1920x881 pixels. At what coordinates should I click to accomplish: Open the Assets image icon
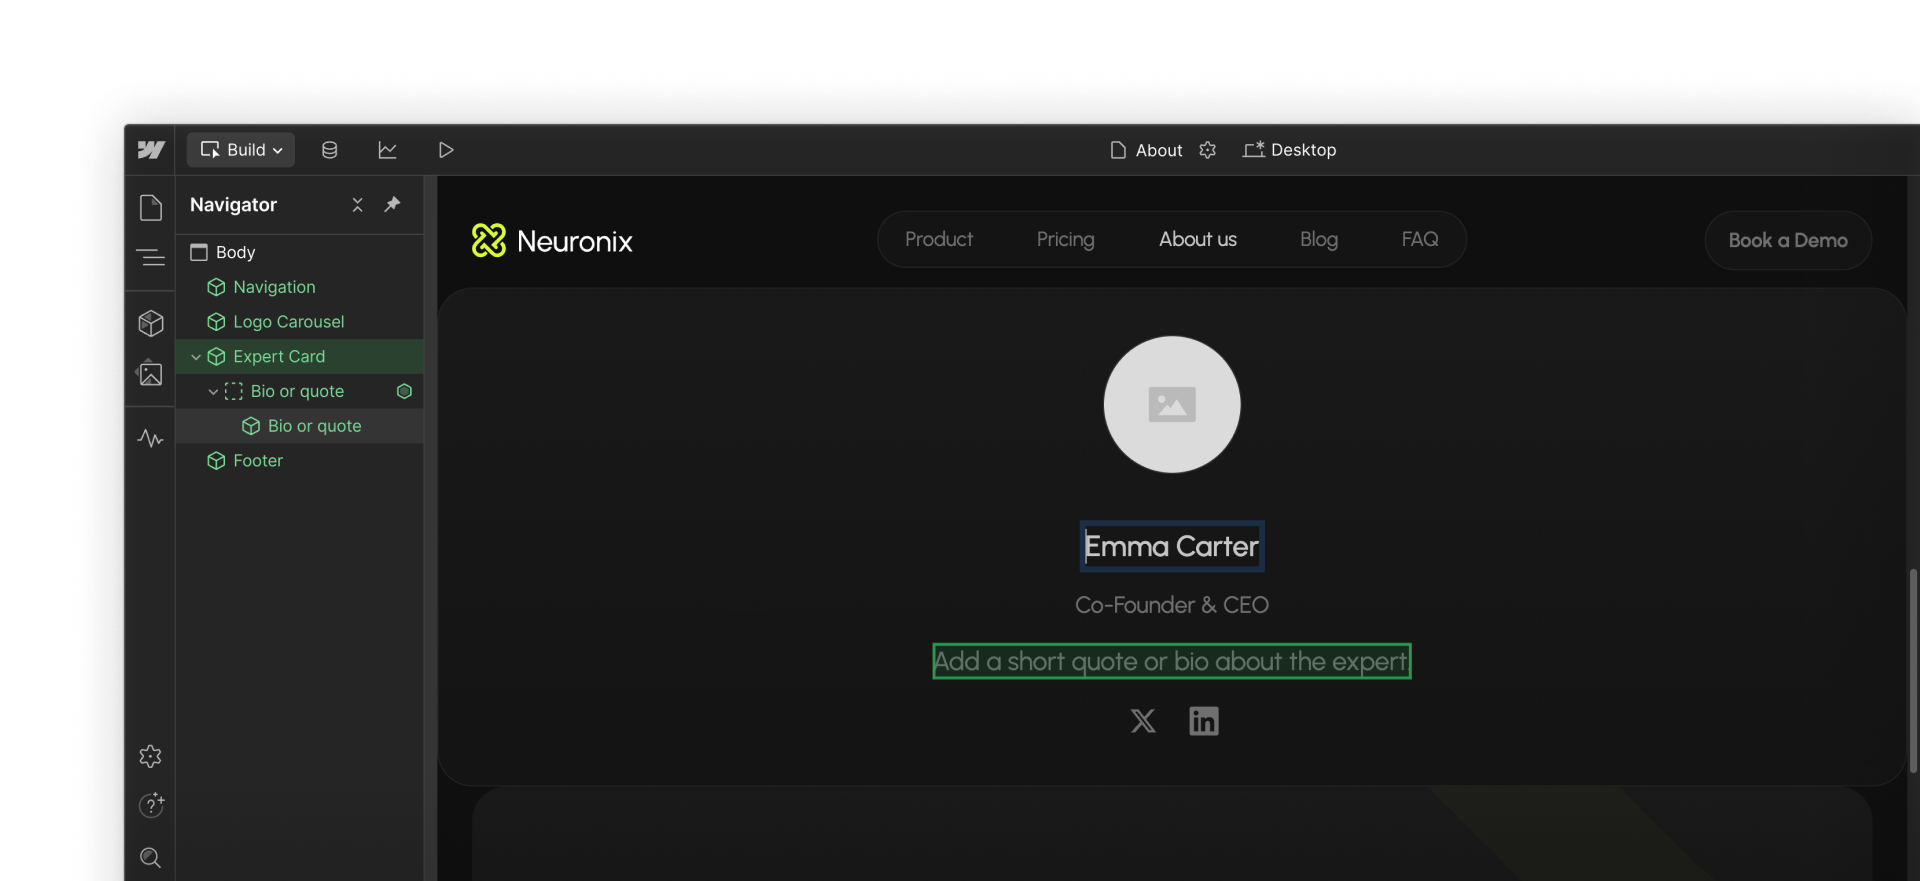[x=150, y=374]
